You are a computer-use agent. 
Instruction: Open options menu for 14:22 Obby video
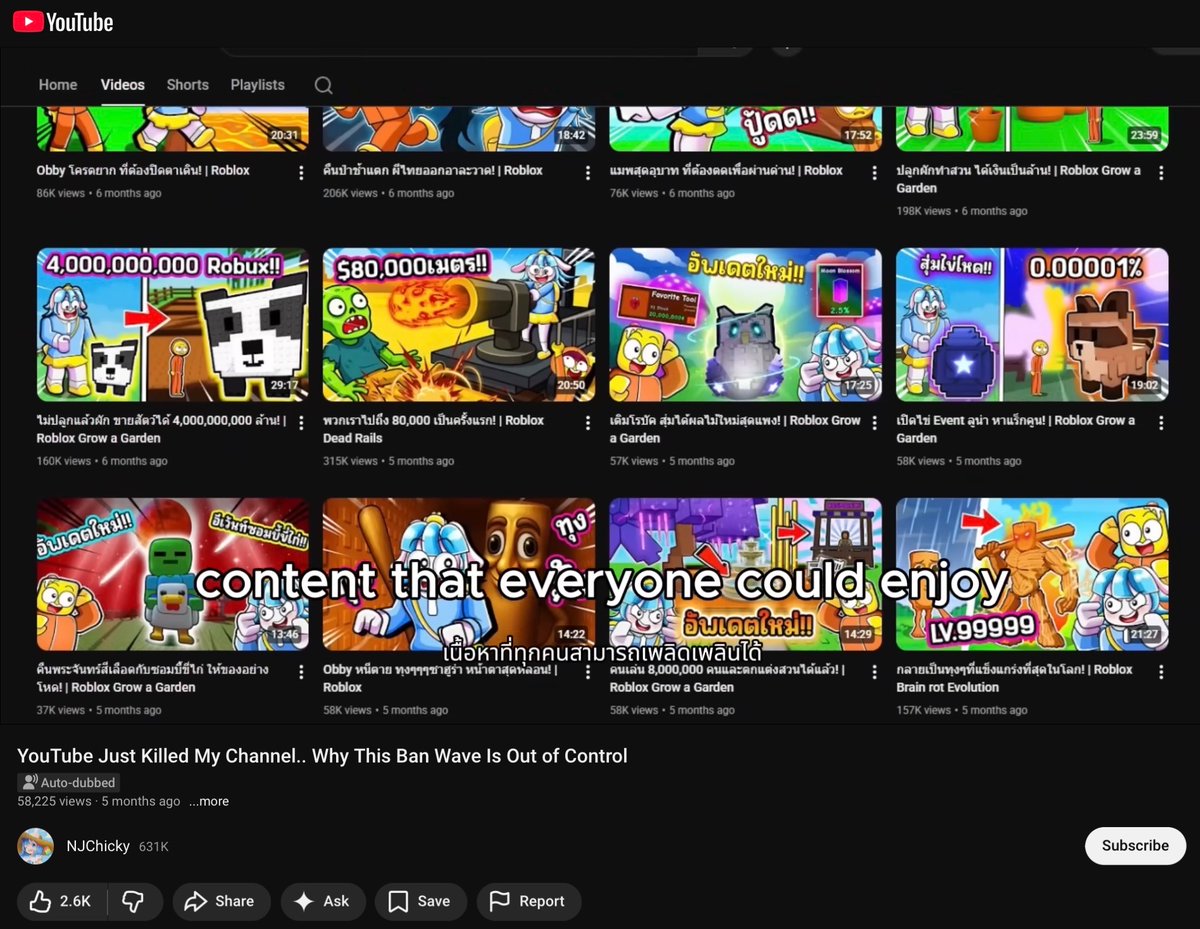point(588,672)
